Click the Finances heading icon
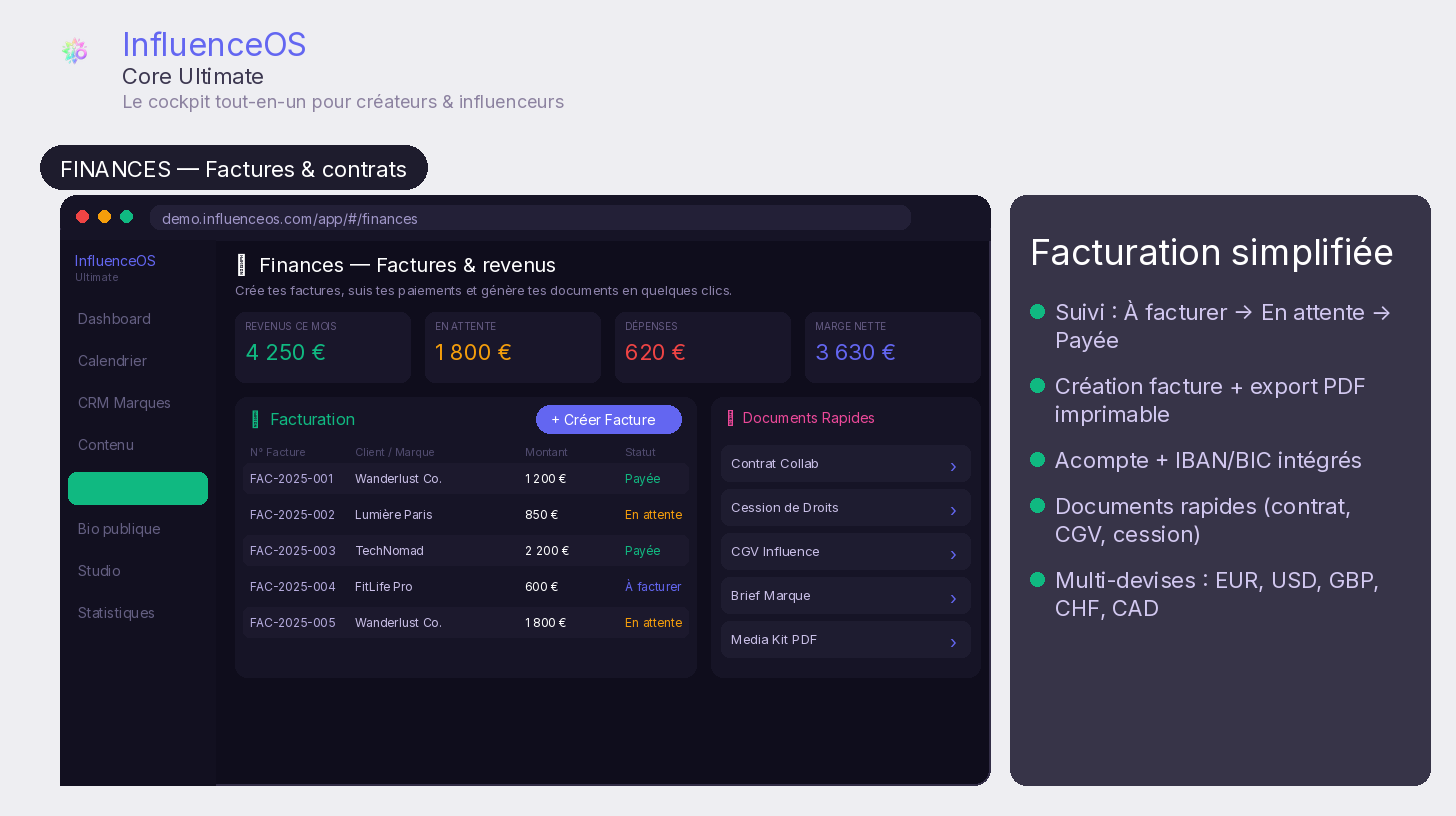 (240, 265)
